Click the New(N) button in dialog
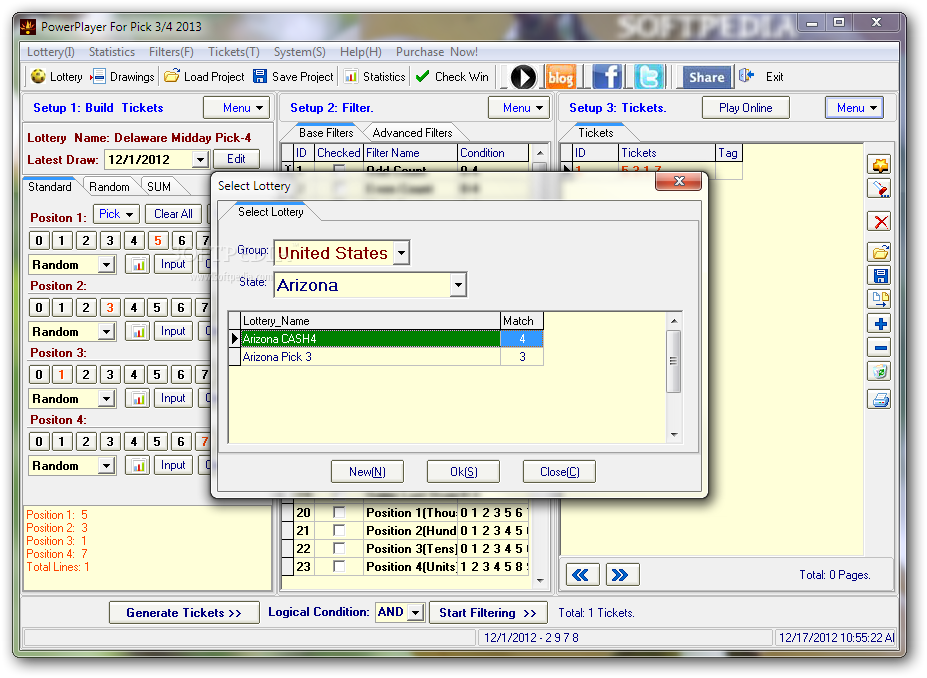The height and width of the screenshot is (678, 927). tap(367, 472)
